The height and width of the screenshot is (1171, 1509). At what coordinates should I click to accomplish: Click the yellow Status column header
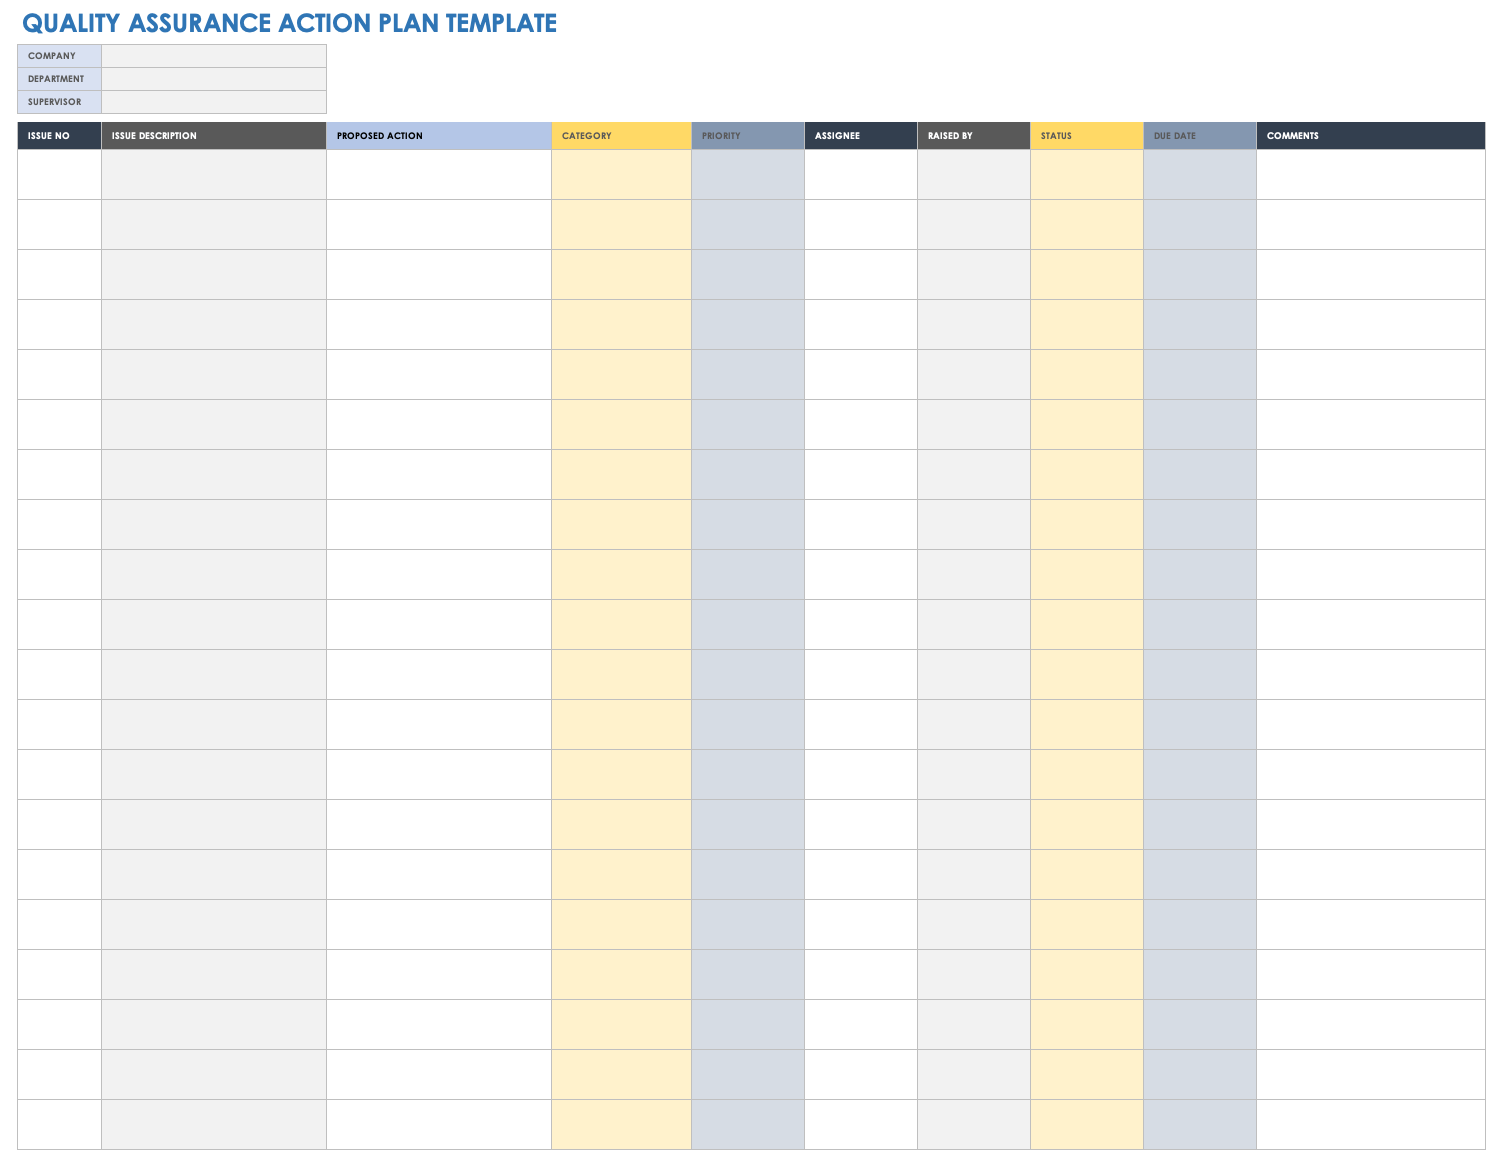(x=1087, y=136)
